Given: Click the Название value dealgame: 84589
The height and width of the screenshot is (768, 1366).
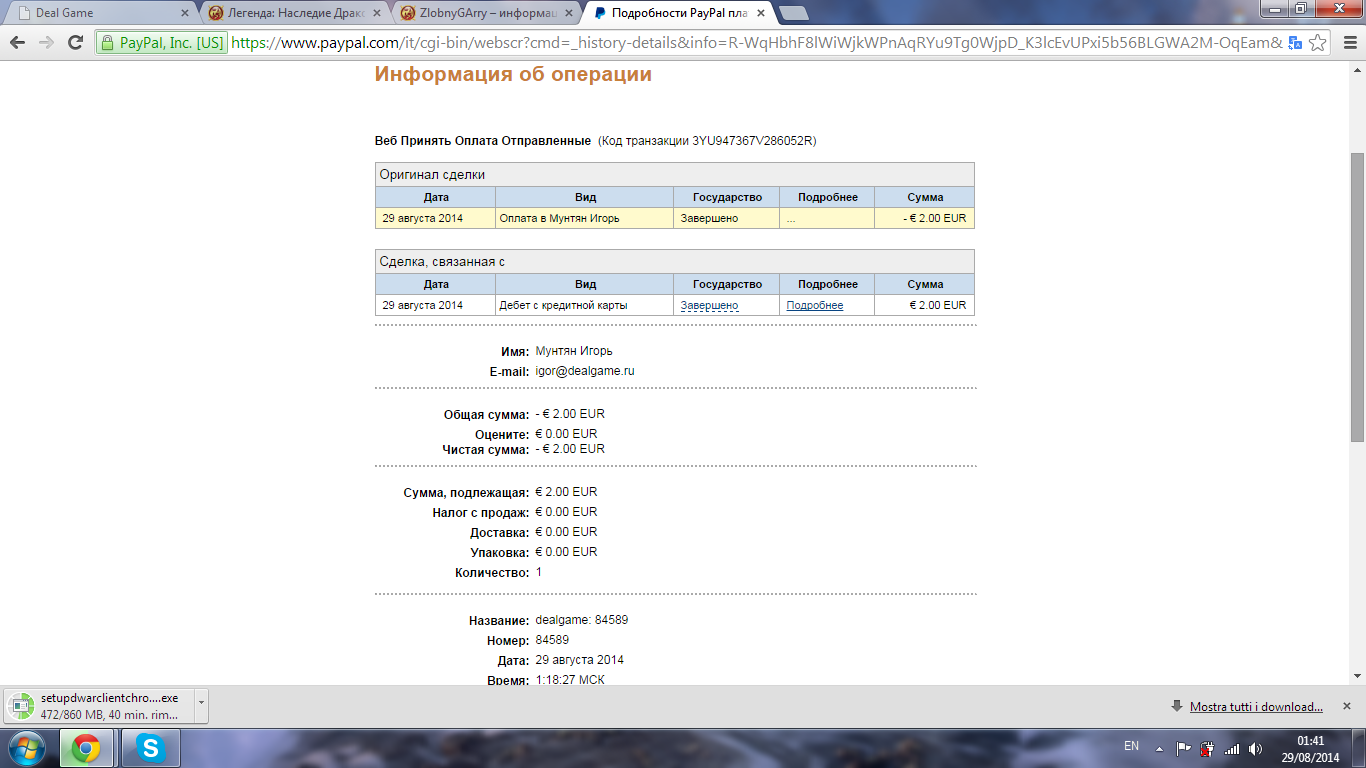Looking at the screenshot, I should pyautogui.click(x=582, y=620).
